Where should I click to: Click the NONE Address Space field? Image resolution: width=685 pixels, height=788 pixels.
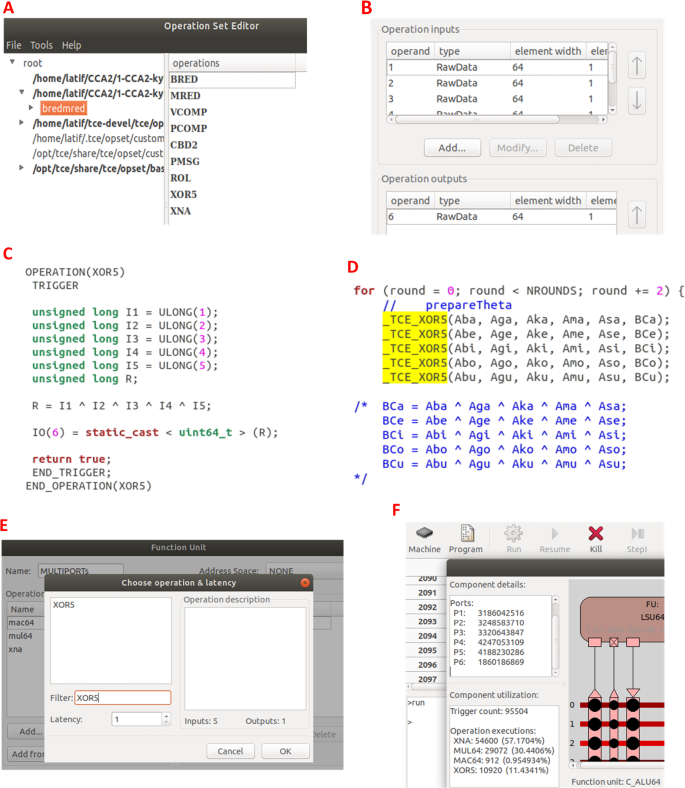click(304, 571)
